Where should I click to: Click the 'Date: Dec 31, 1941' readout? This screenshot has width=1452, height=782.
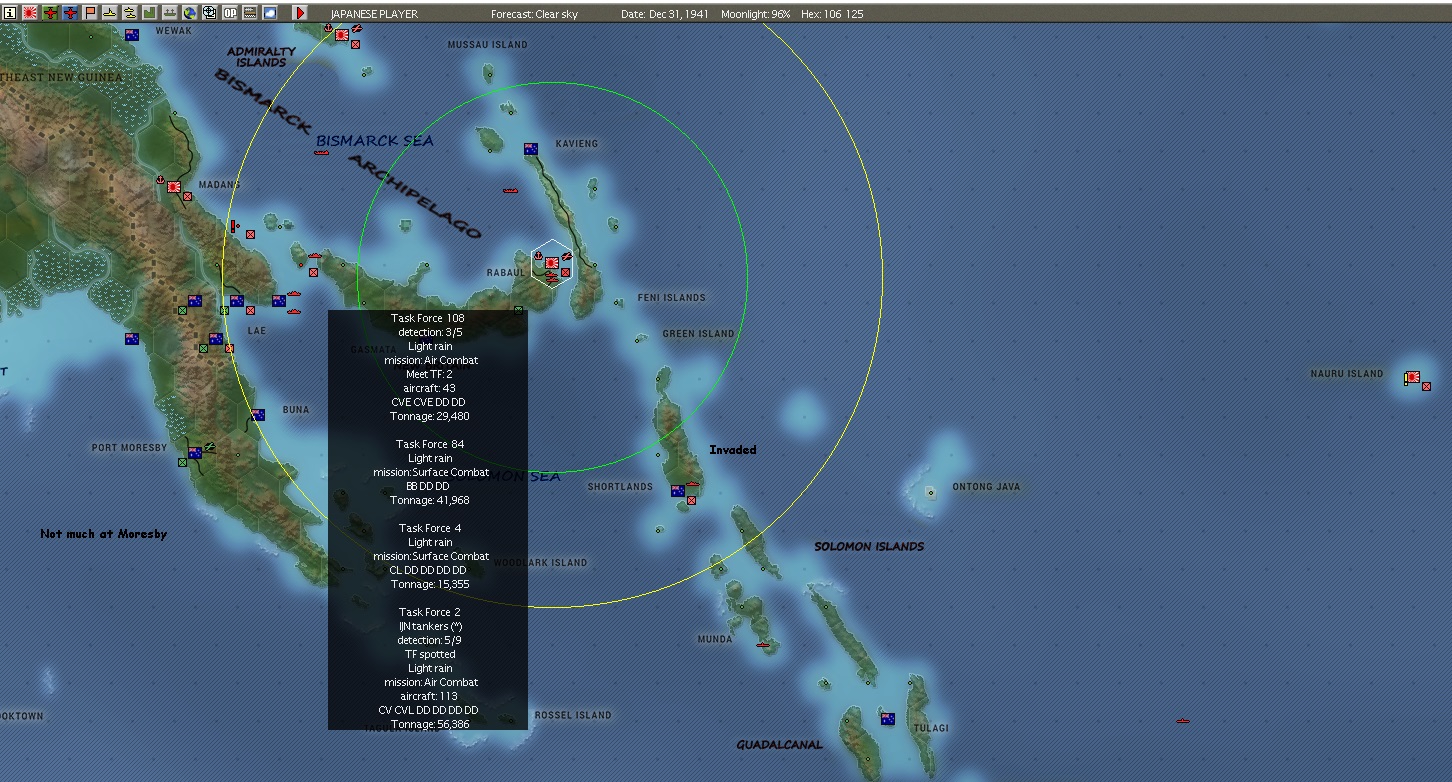[664, 14]
